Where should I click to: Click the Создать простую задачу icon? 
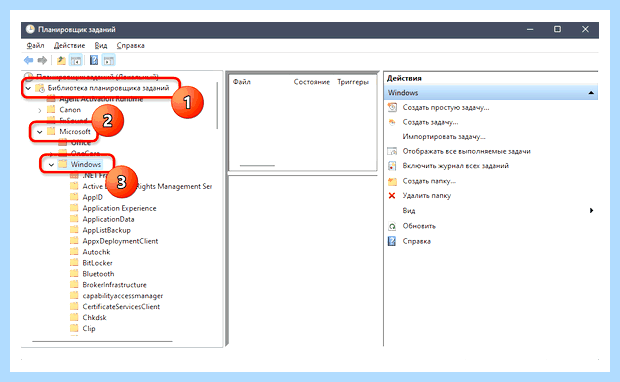tap(392, 107)
